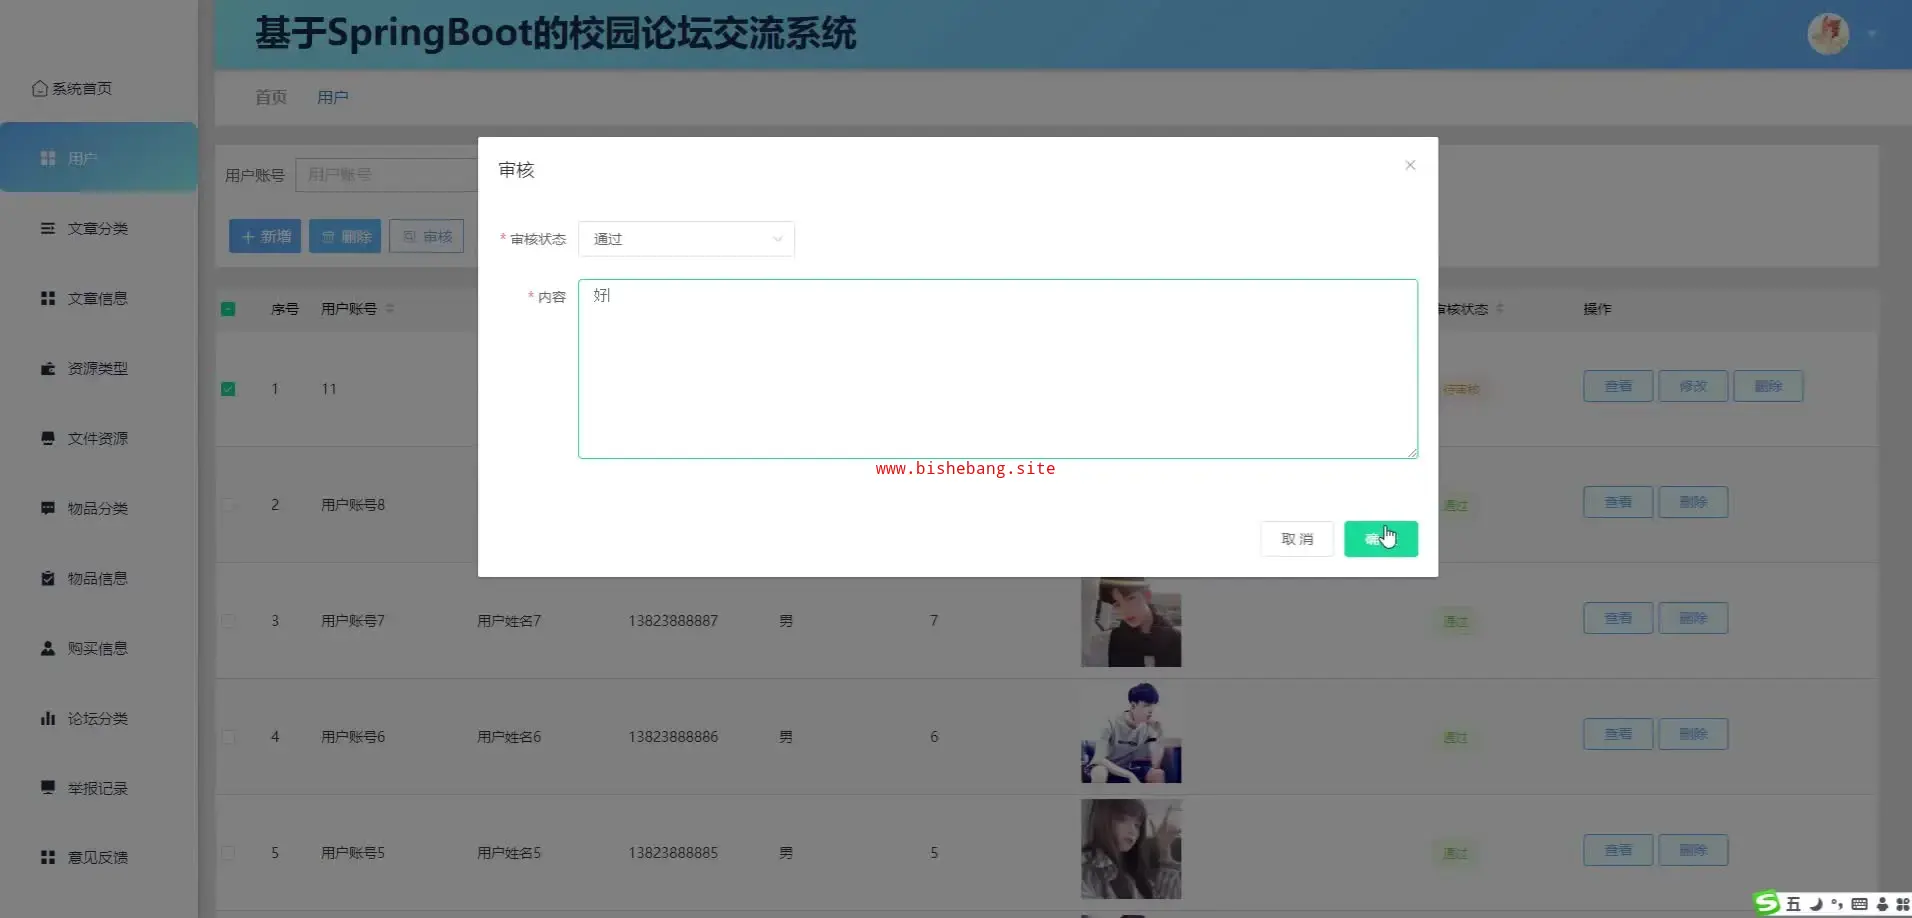
Task: Click the 取消 button in the dialog
Action: pos(1297,539)
